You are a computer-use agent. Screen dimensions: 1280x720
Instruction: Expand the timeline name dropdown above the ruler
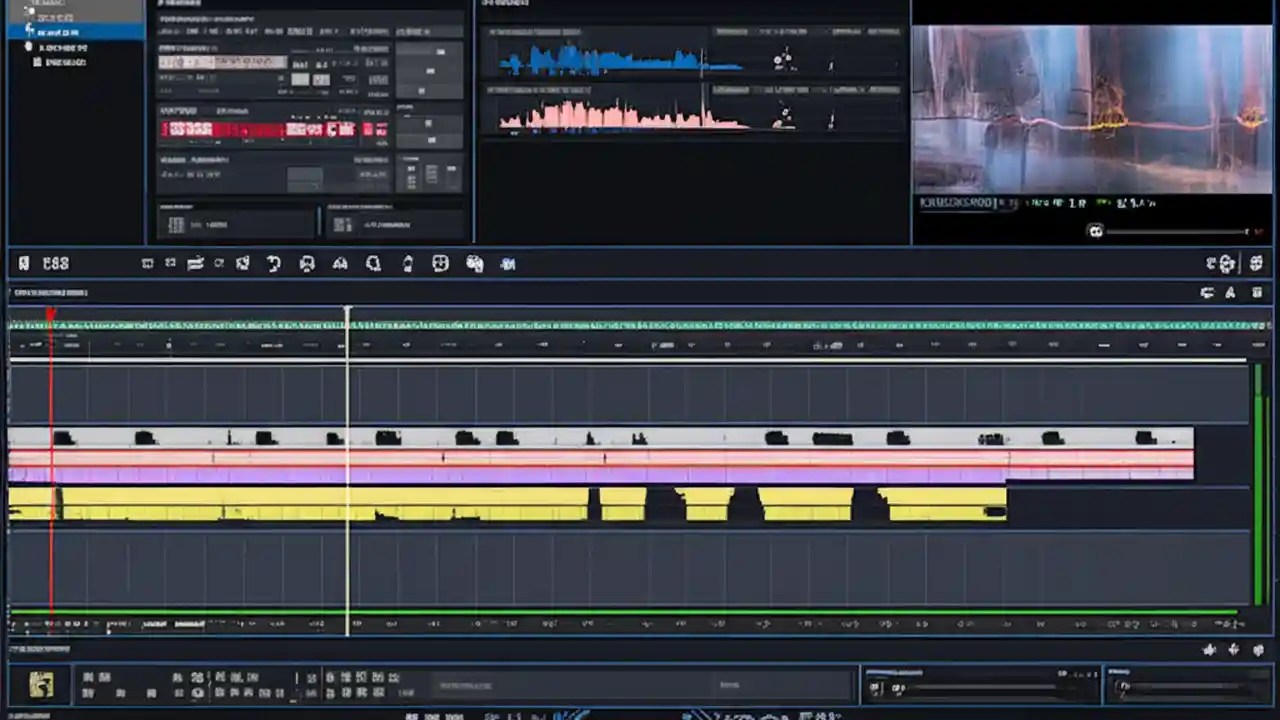(x=50, y=292)
